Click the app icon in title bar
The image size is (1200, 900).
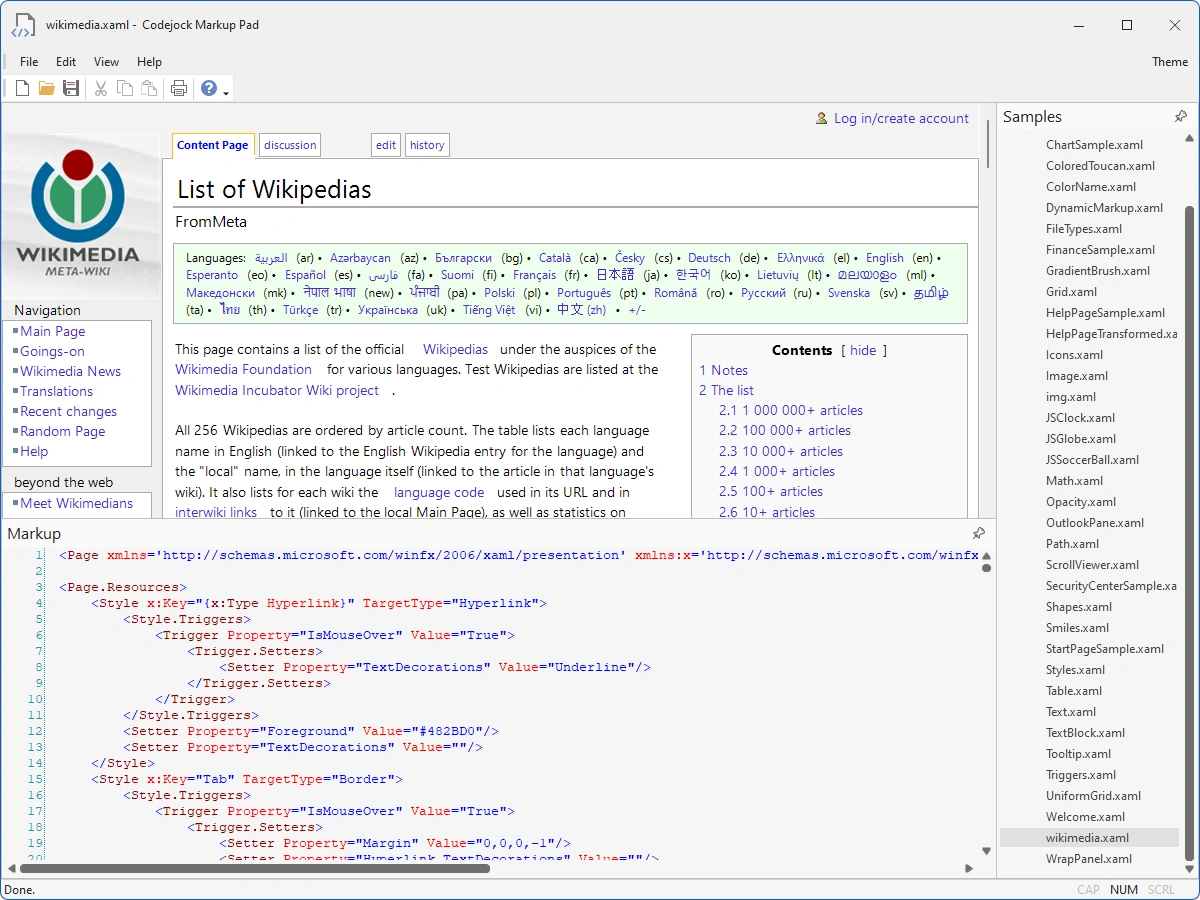click(x=22, y=25)
